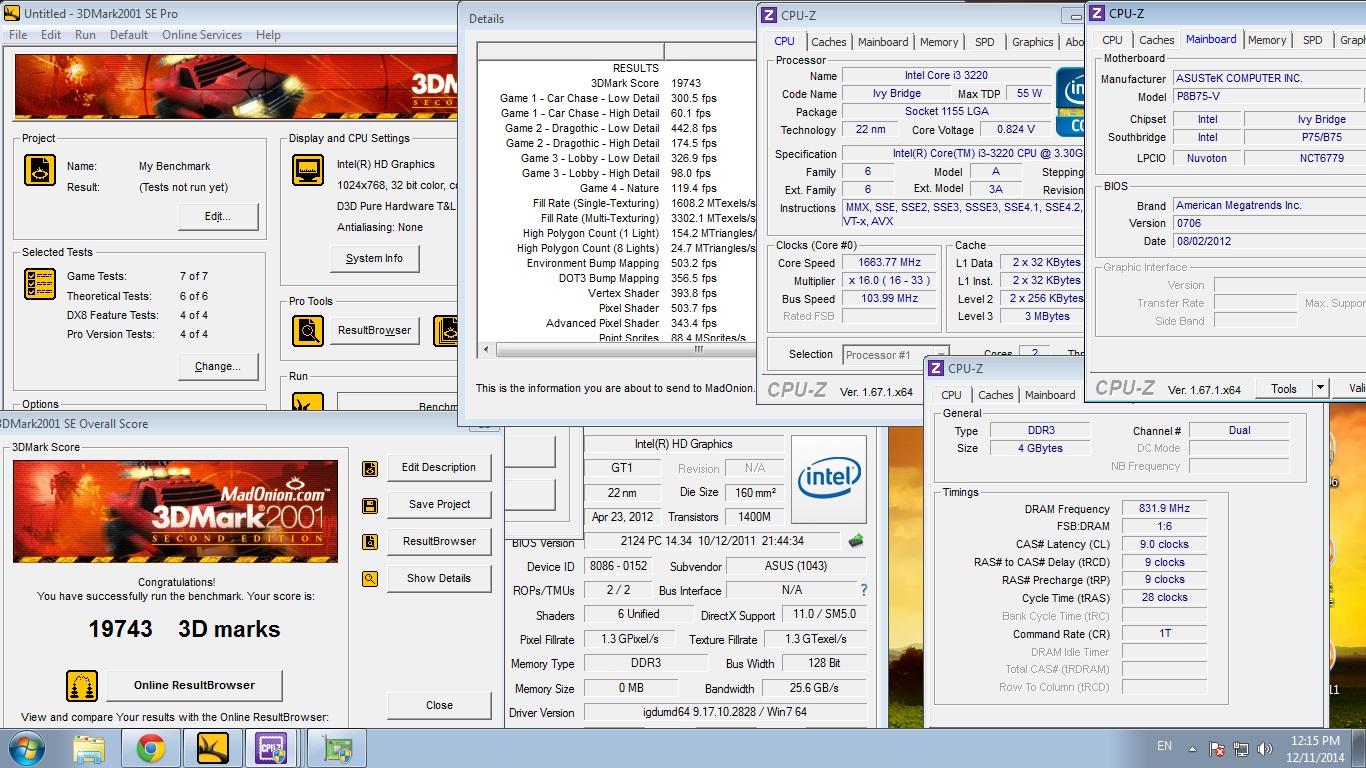Click the motherboard model 'P8B75-V' field
Viewport: 1366px width, 768px height.
[x=1267, y=97]
